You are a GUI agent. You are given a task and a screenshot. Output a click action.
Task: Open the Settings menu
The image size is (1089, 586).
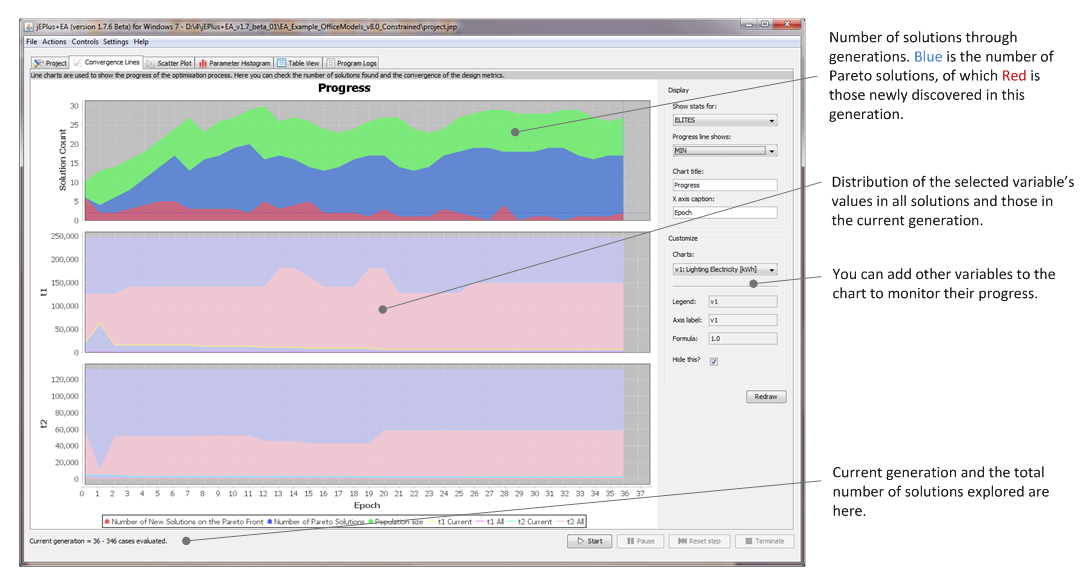(115, 42)
